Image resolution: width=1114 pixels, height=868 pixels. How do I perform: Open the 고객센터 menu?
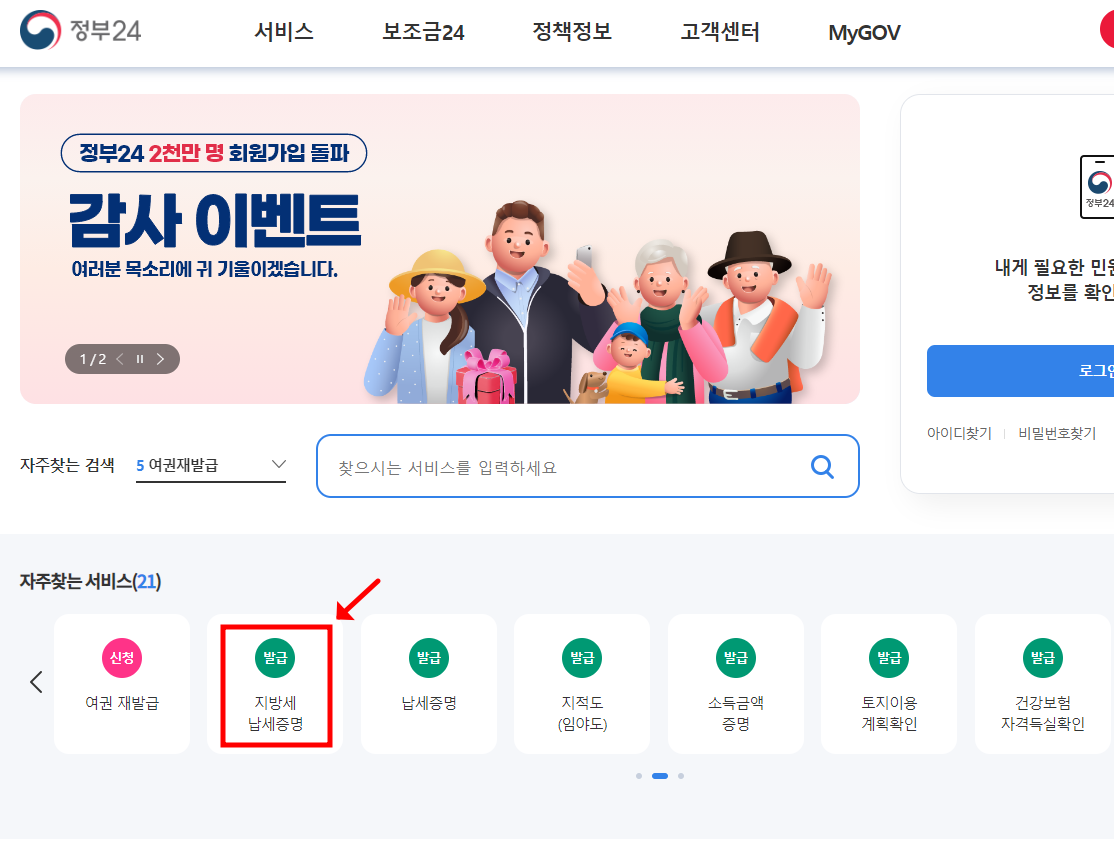720,32
